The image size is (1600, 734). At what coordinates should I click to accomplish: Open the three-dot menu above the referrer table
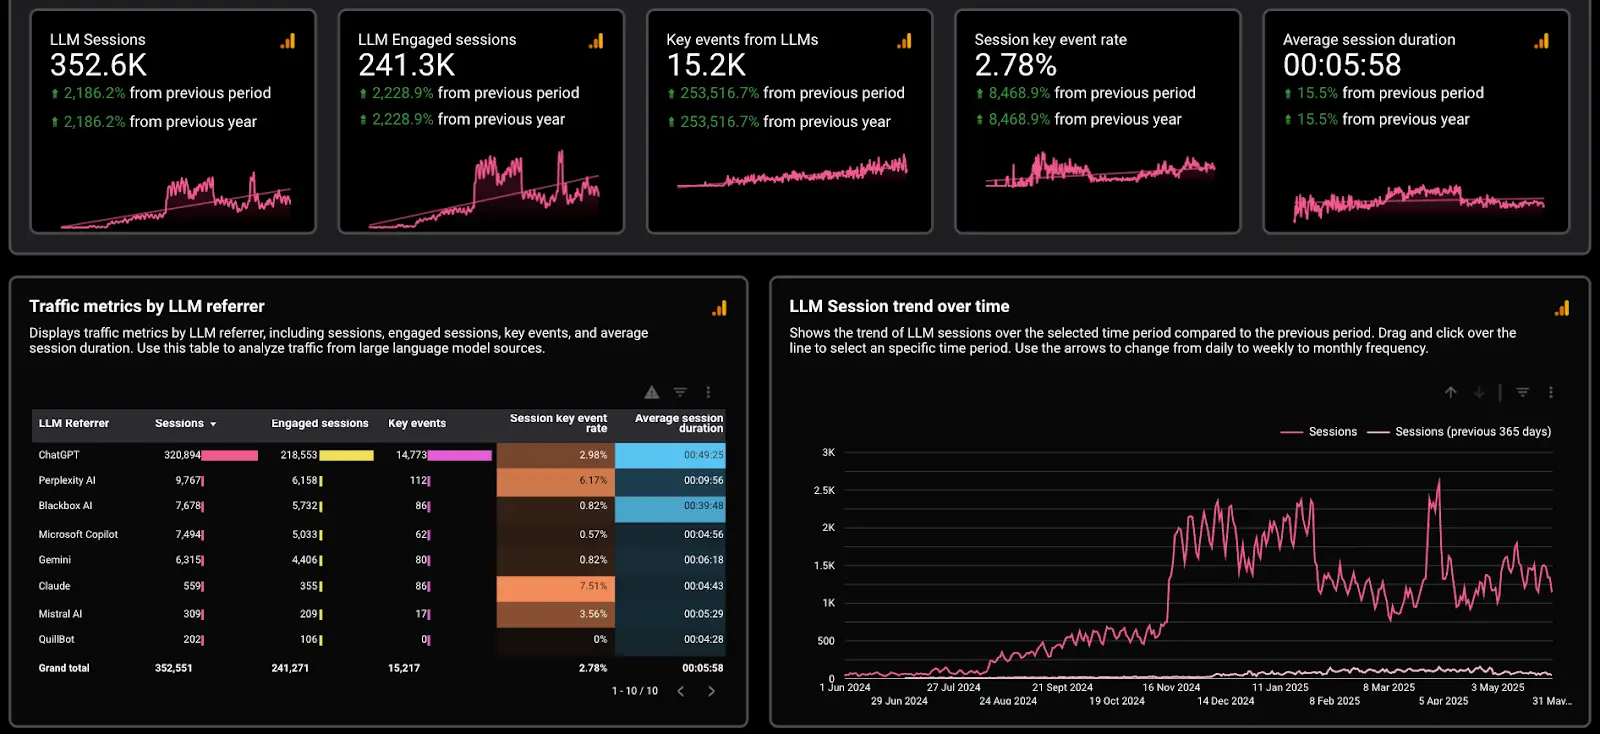(x=708, y=393)
